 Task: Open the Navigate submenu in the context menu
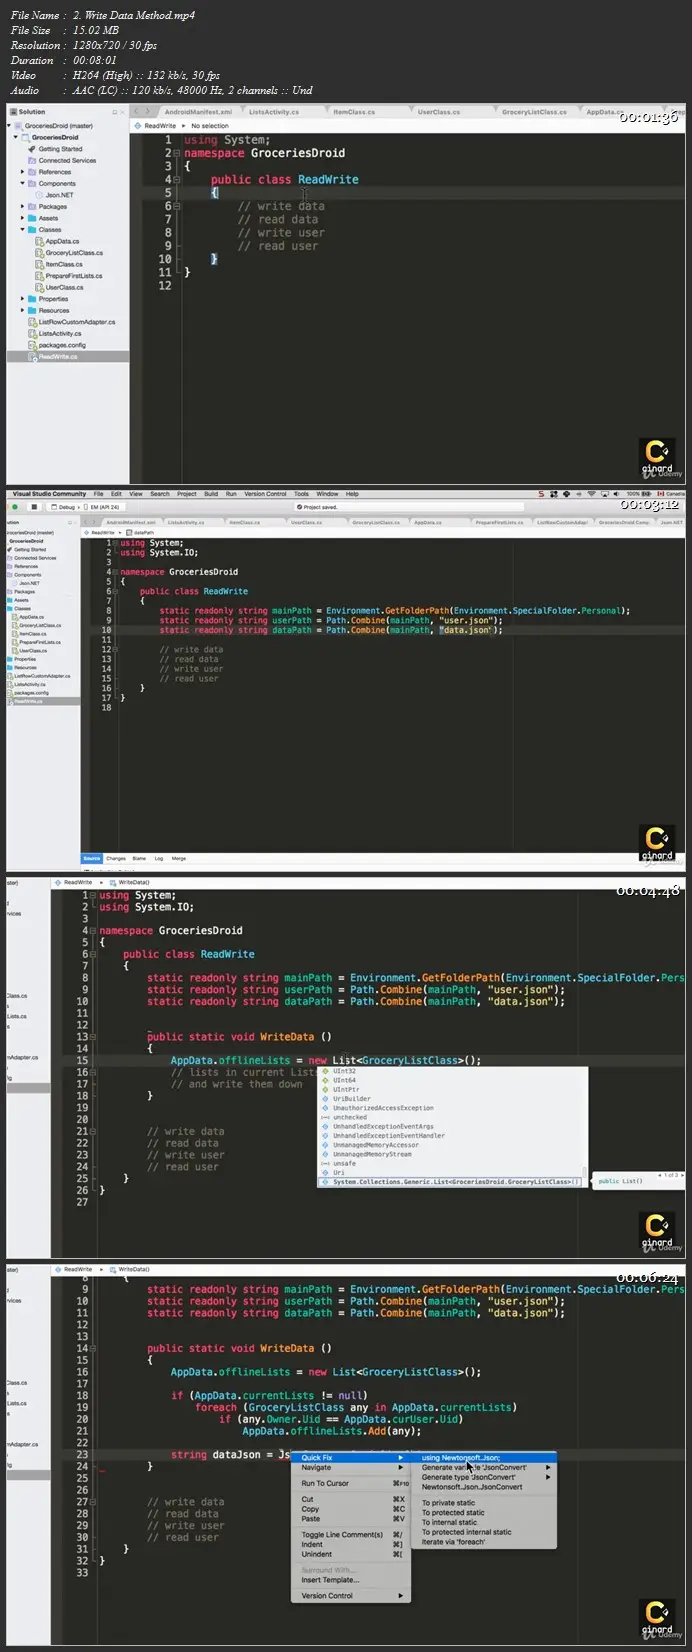353,1467
